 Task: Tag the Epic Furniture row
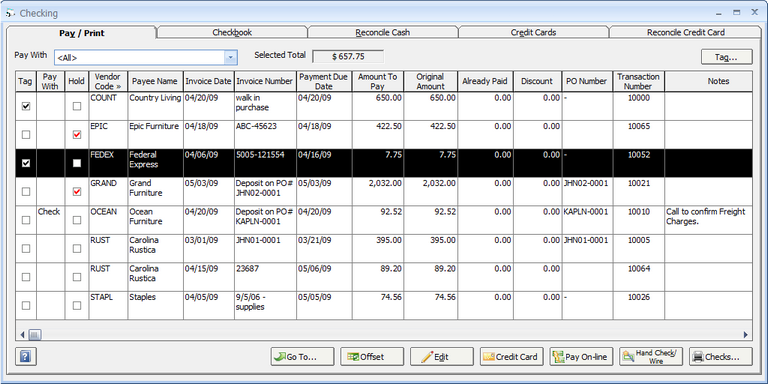click(x=26, y=135)
